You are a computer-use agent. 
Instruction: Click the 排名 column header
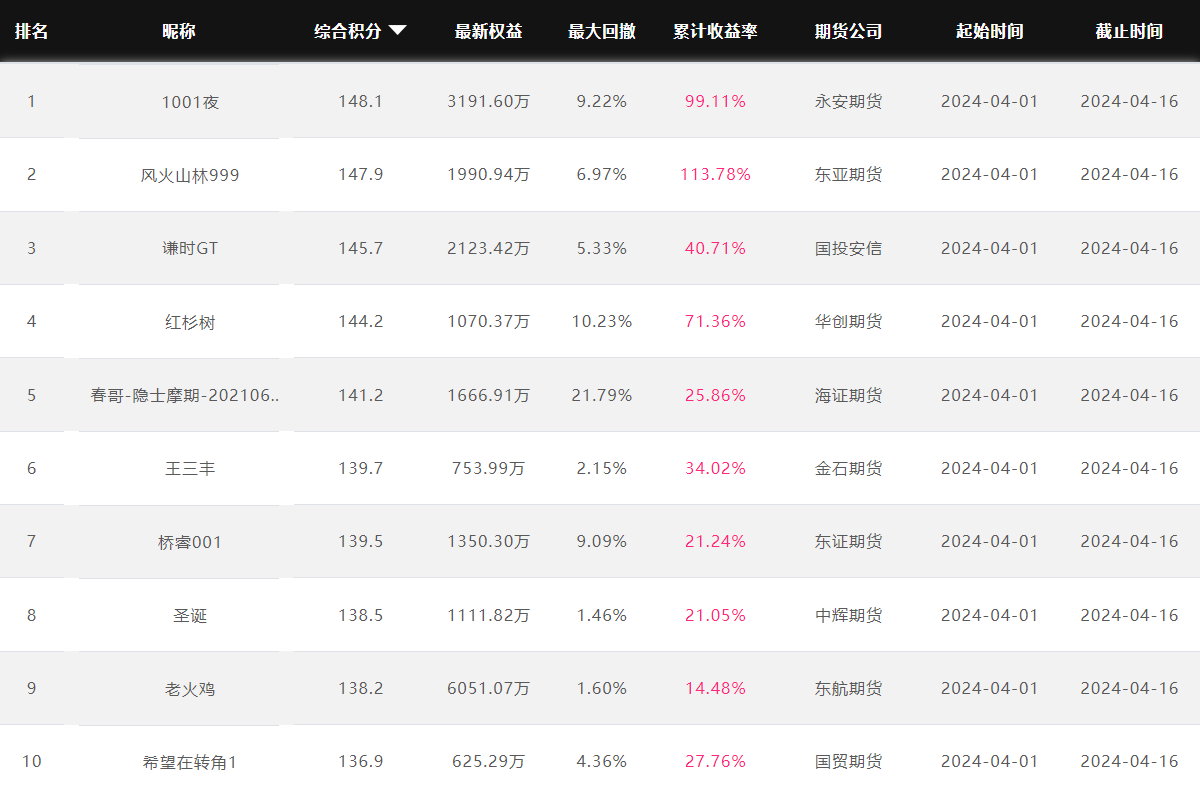point(31,31)
